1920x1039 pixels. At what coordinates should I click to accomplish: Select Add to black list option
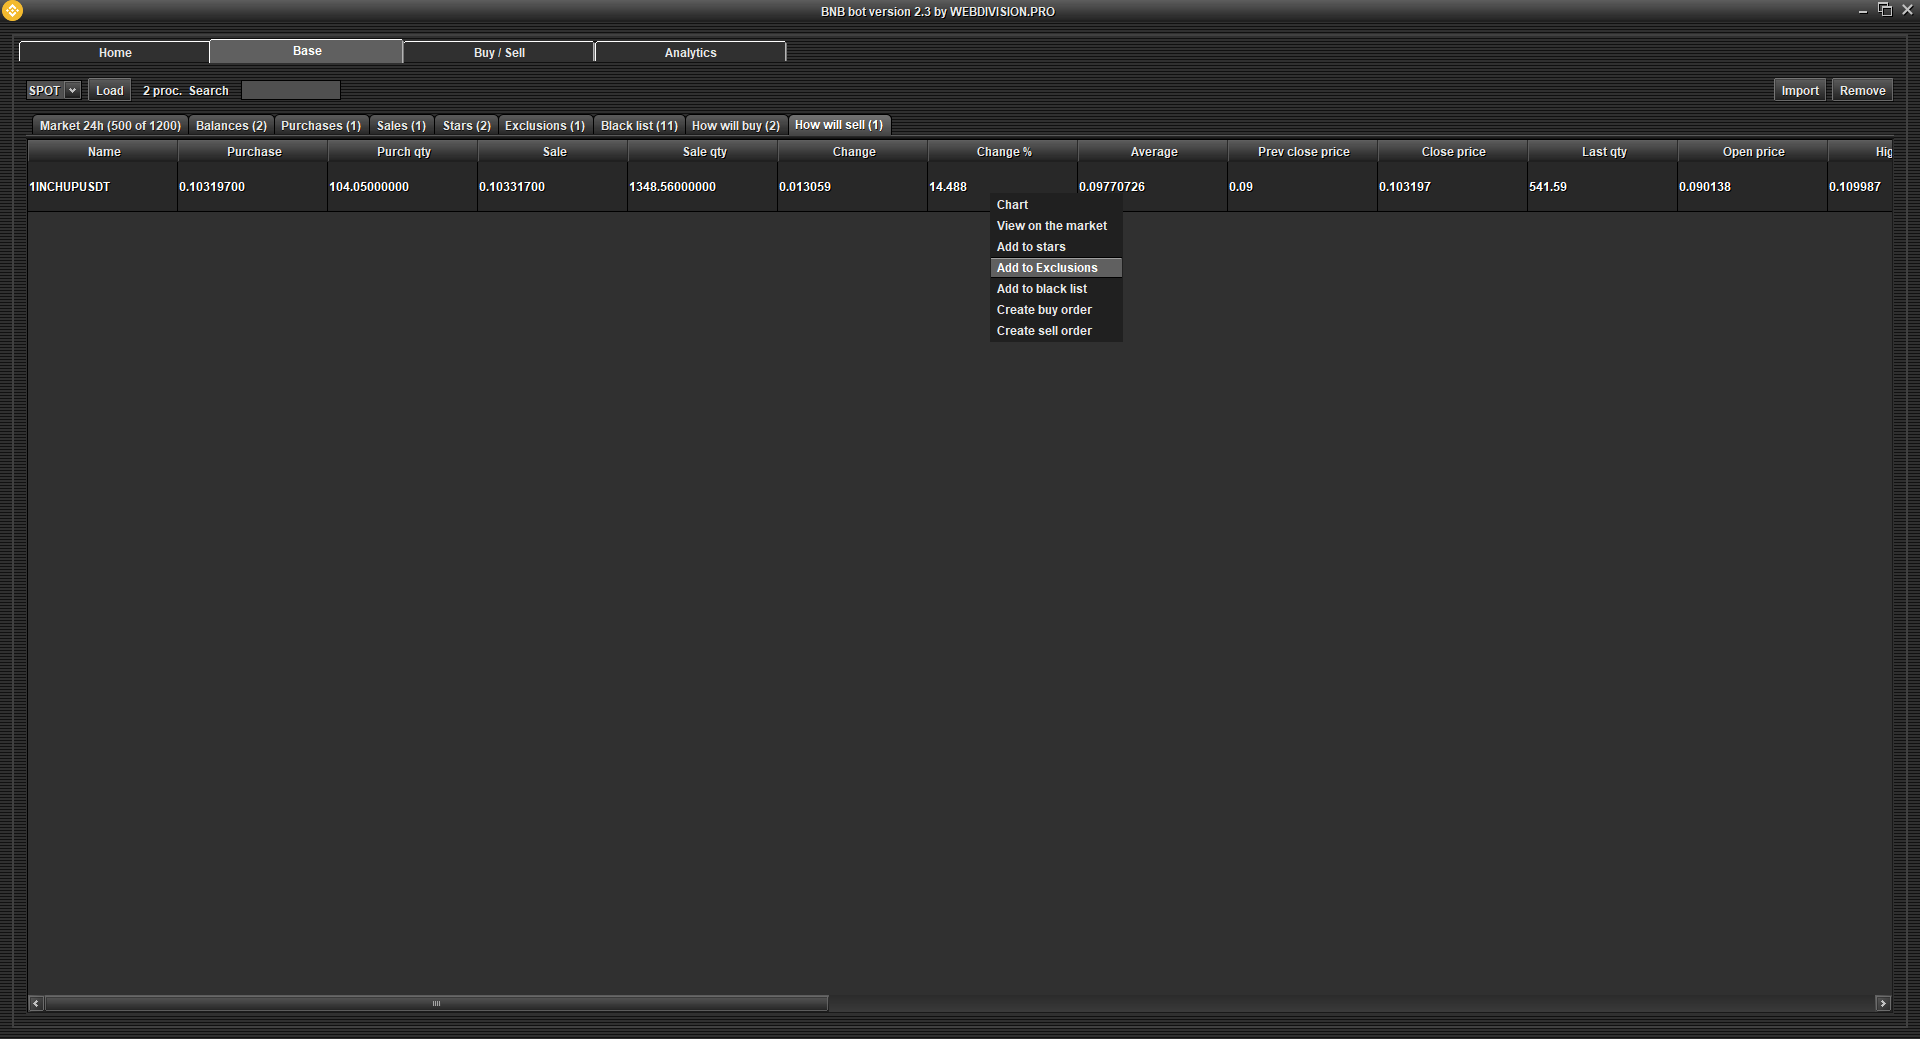pyautogui.click(x=1041, y=289)
